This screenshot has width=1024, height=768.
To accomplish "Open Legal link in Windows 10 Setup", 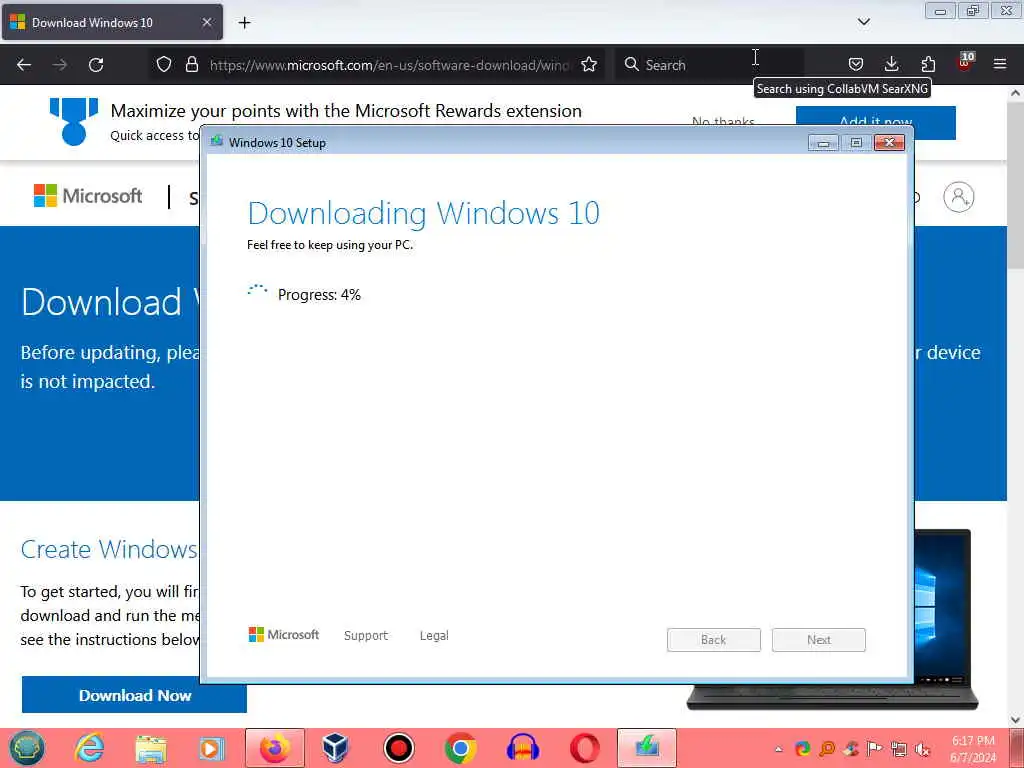I will tap(434, 635).
